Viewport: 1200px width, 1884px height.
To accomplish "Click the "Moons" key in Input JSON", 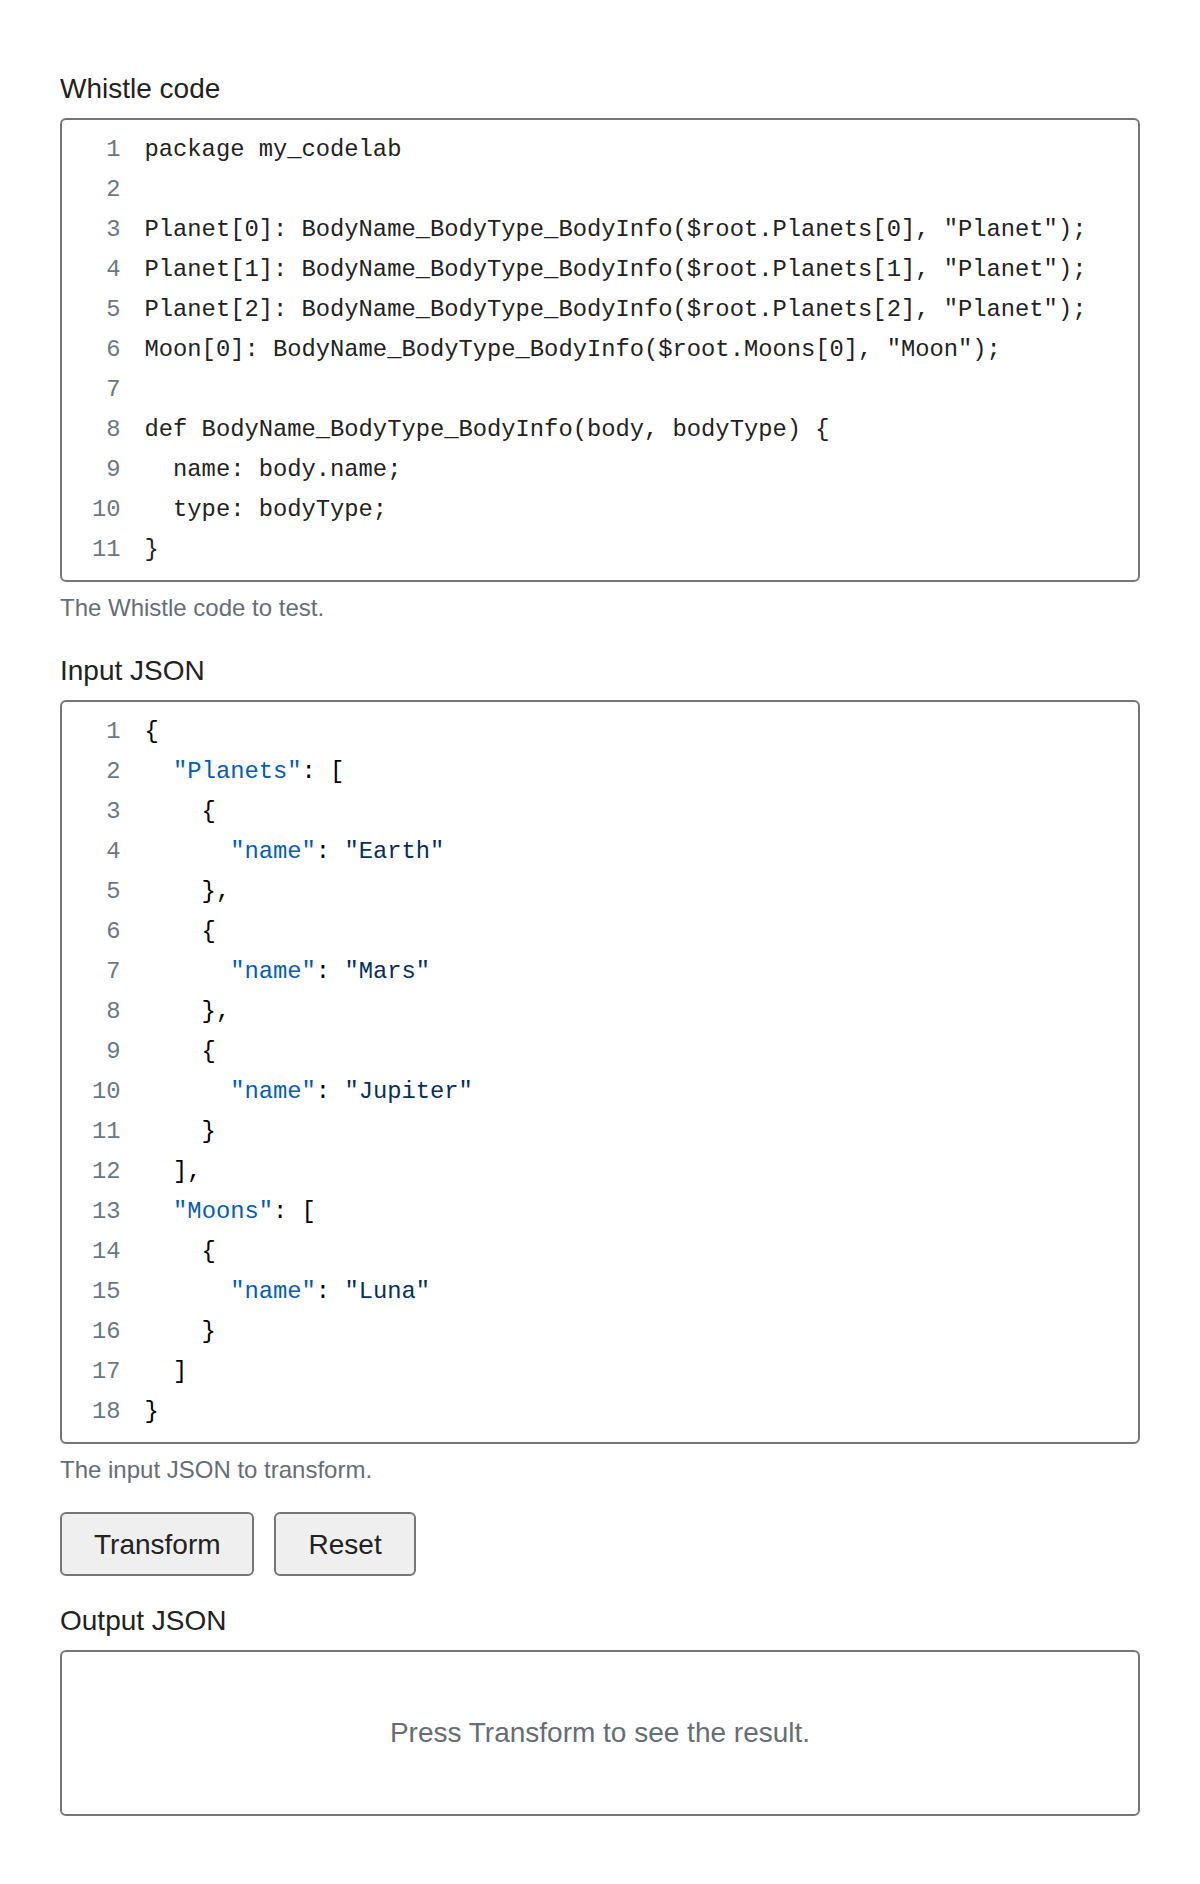I will click(223, 1211).
